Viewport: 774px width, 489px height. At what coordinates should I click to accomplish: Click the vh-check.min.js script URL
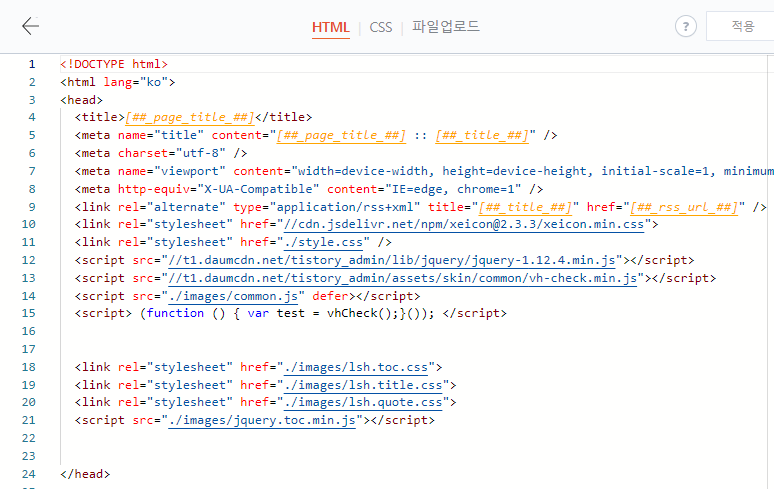pyautogui.click(x=403, y=278)
